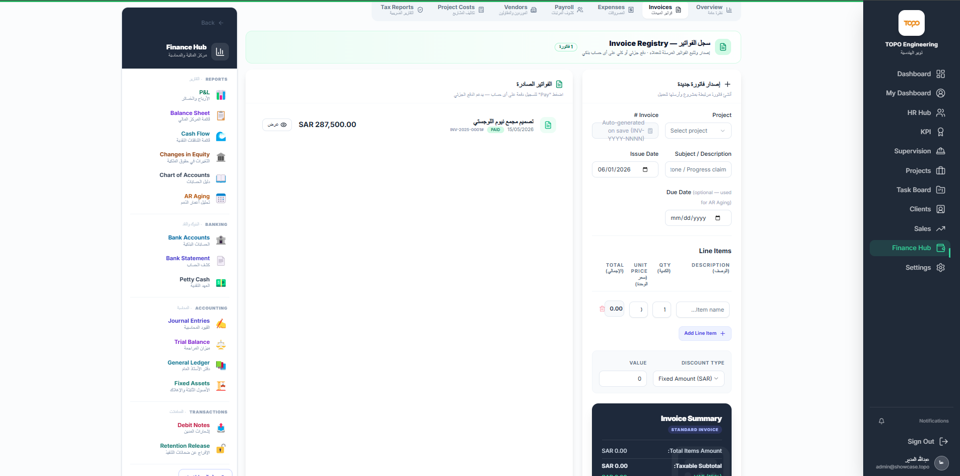Image resolution: width=960 pixels, height=476 pixels.
Task: Open the Debit Notes icon
Action: point(221,428)
